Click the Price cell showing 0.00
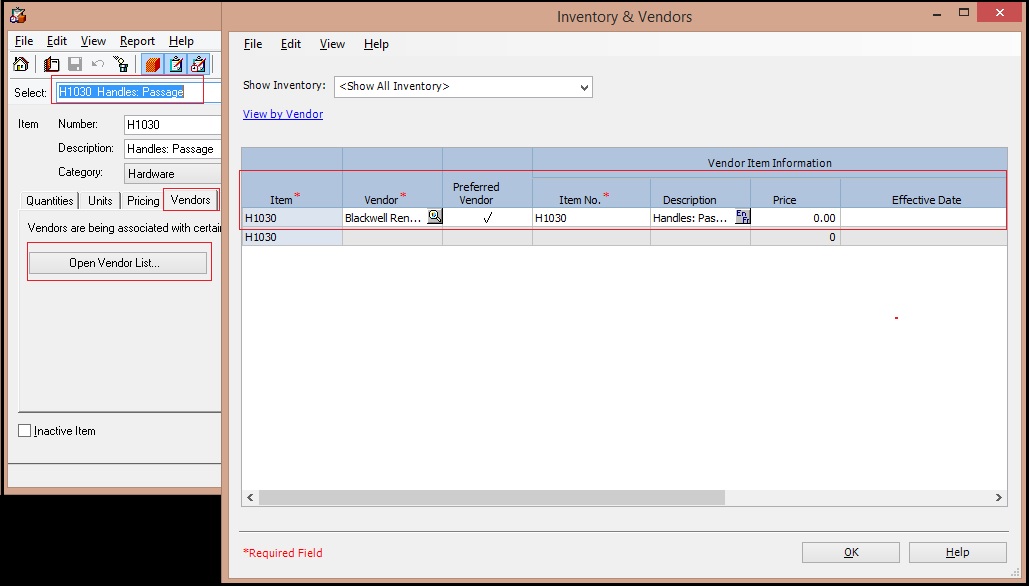The width and height of the screenshot is (1030, 586). point(795,218)
